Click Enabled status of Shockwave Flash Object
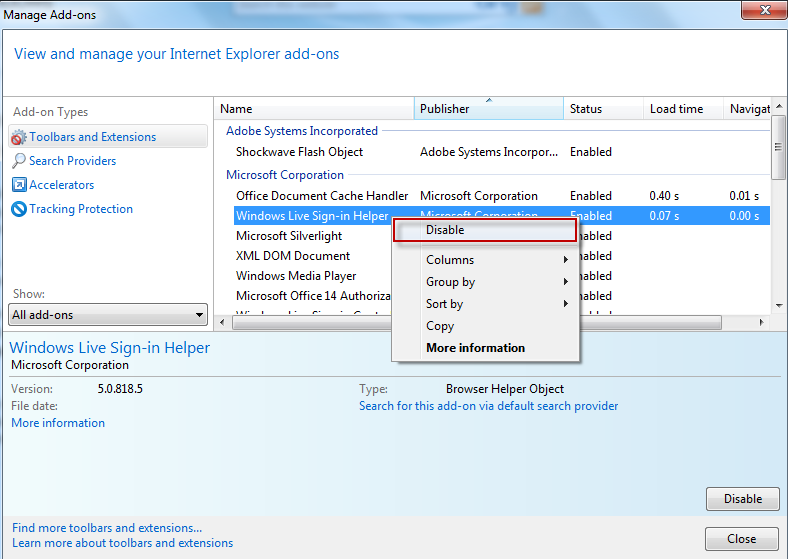 [x=591, y=152]
